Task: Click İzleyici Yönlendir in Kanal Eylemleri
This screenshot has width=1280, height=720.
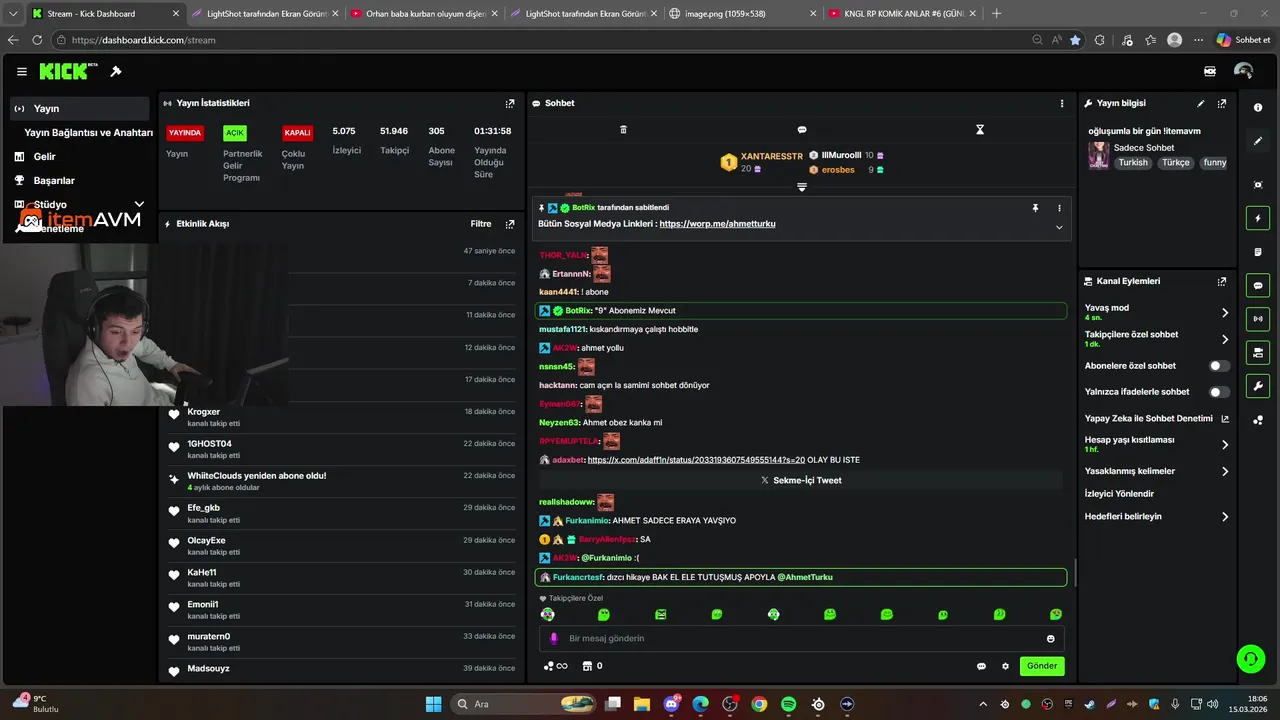Action: (x=1119, y=494)
